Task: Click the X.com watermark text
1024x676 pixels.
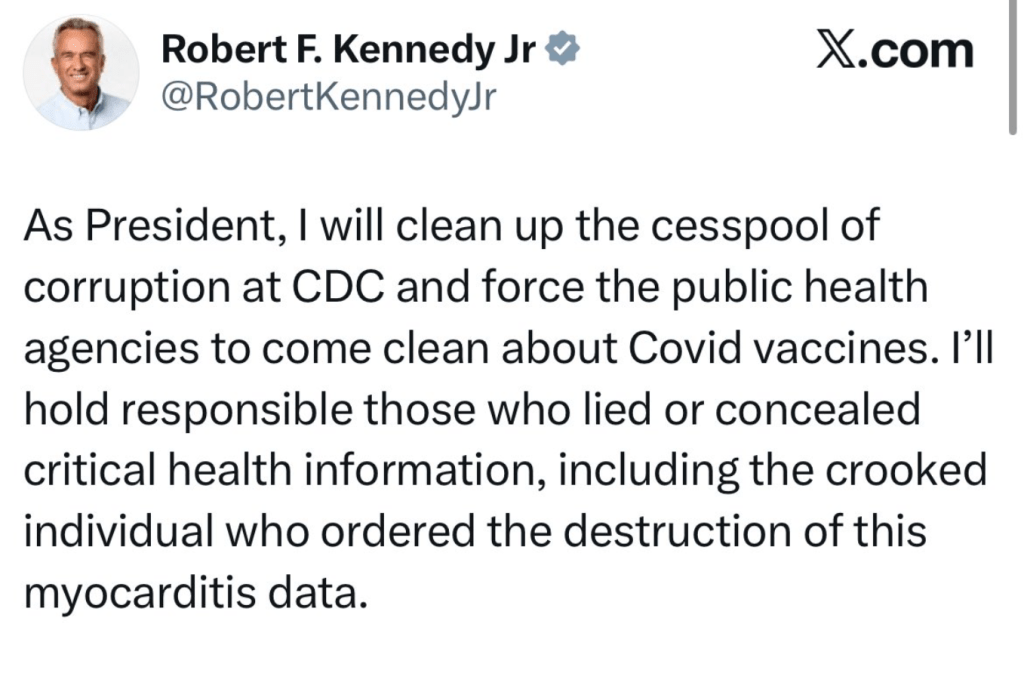Action: tap(895, 50)
